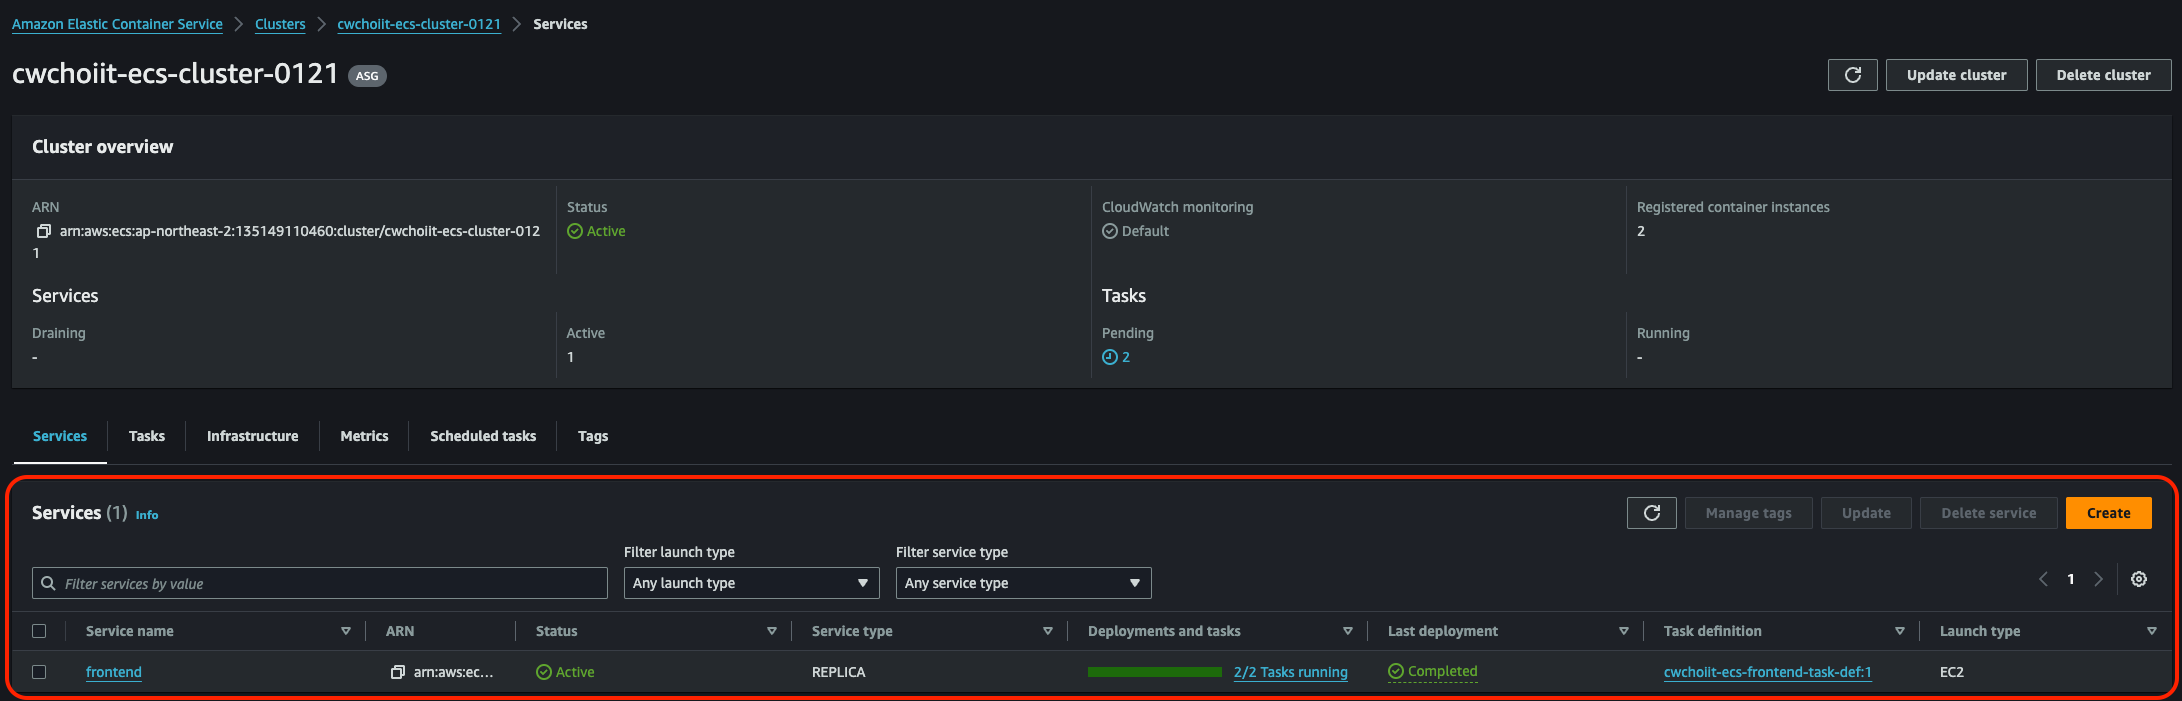Sort by the Launch type column
The width and height of the screenshot is (2182, 701).
pos(2151,631)
